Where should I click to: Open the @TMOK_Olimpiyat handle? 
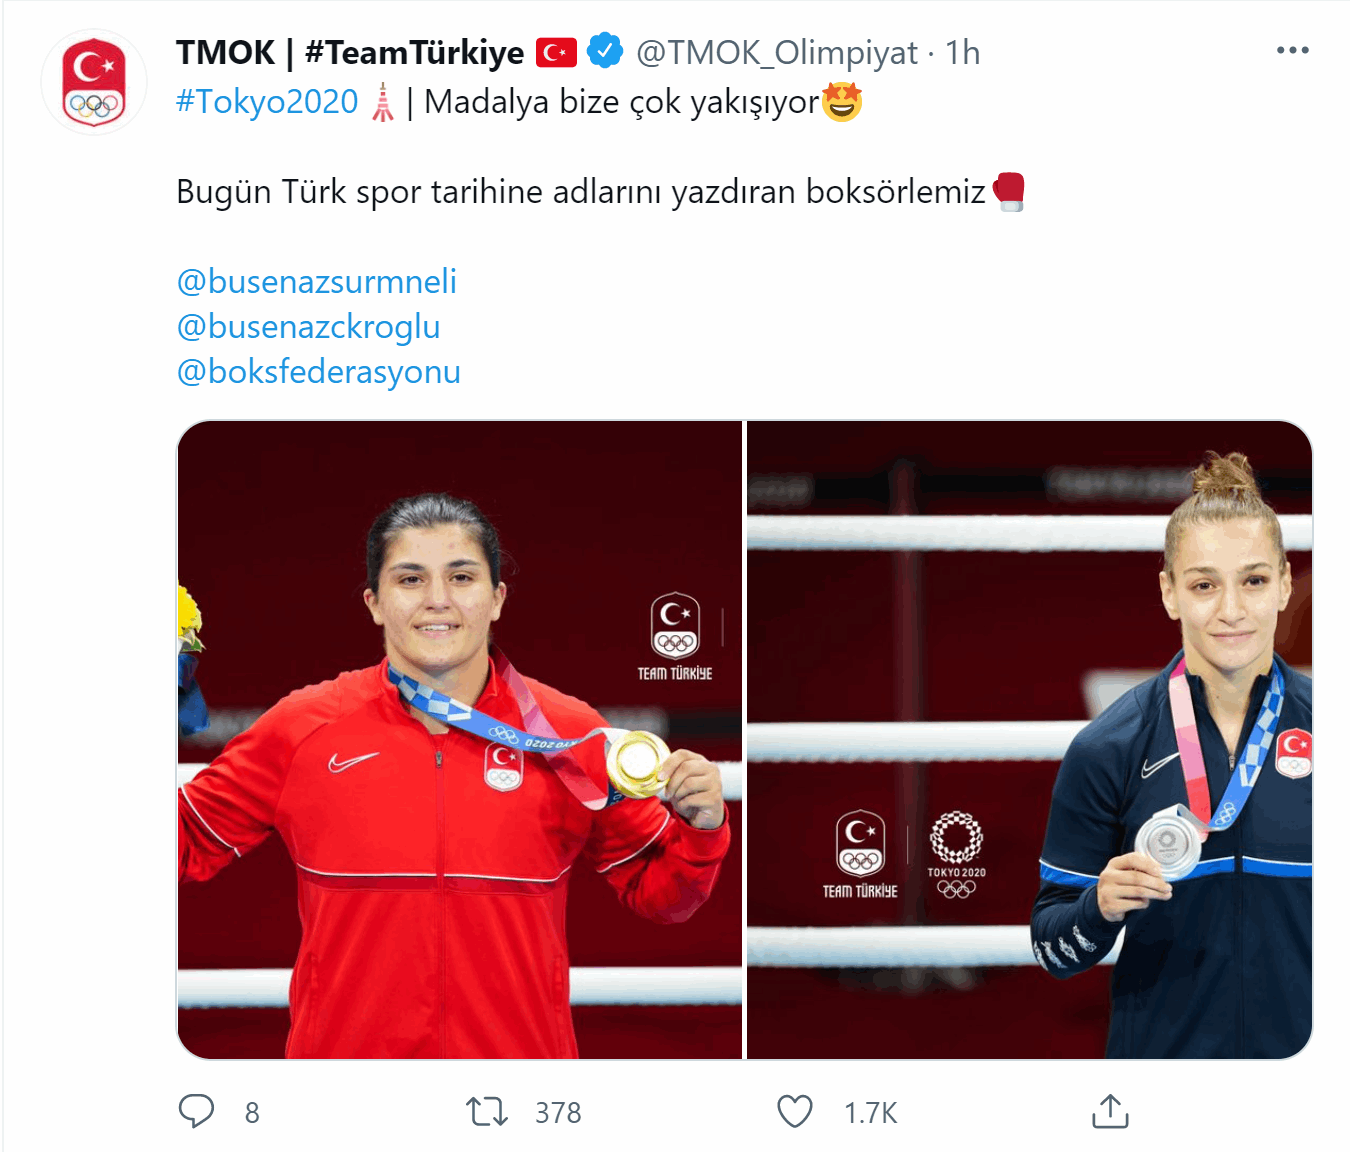[777, 53]
